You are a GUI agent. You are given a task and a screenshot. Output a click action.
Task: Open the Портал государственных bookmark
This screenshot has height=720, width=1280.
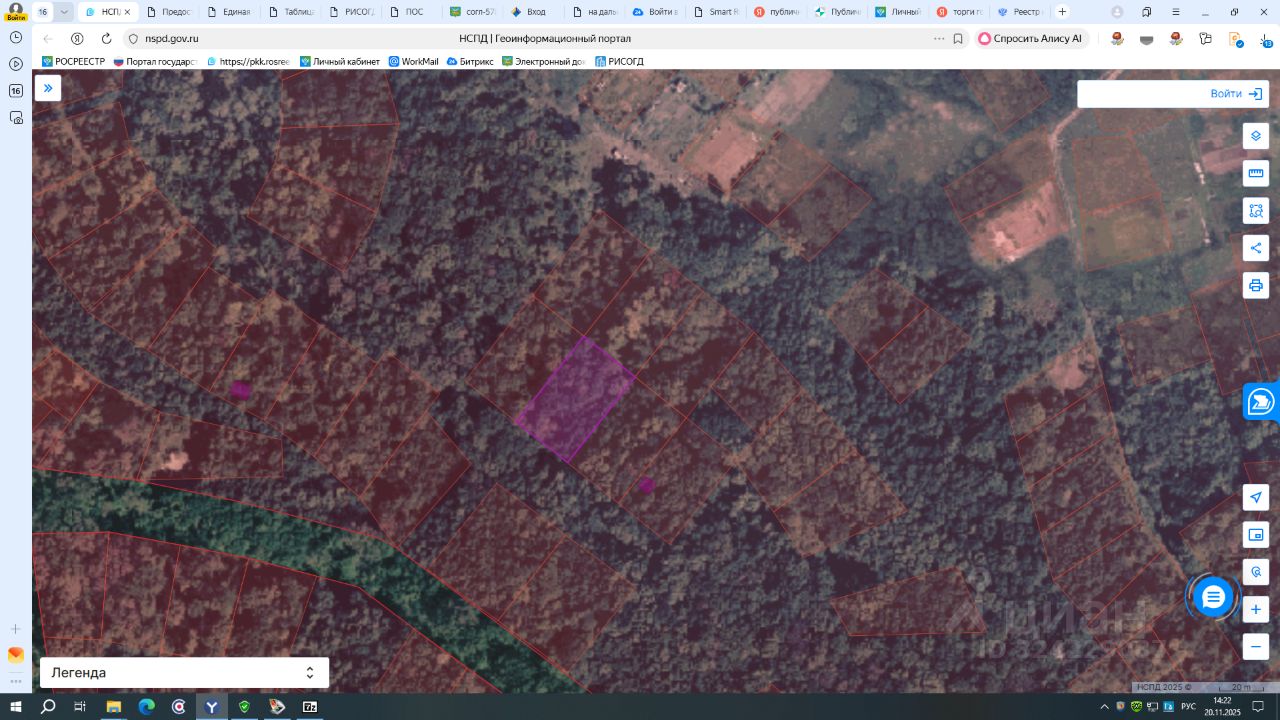pyautogui.click(x=154, y=61)
